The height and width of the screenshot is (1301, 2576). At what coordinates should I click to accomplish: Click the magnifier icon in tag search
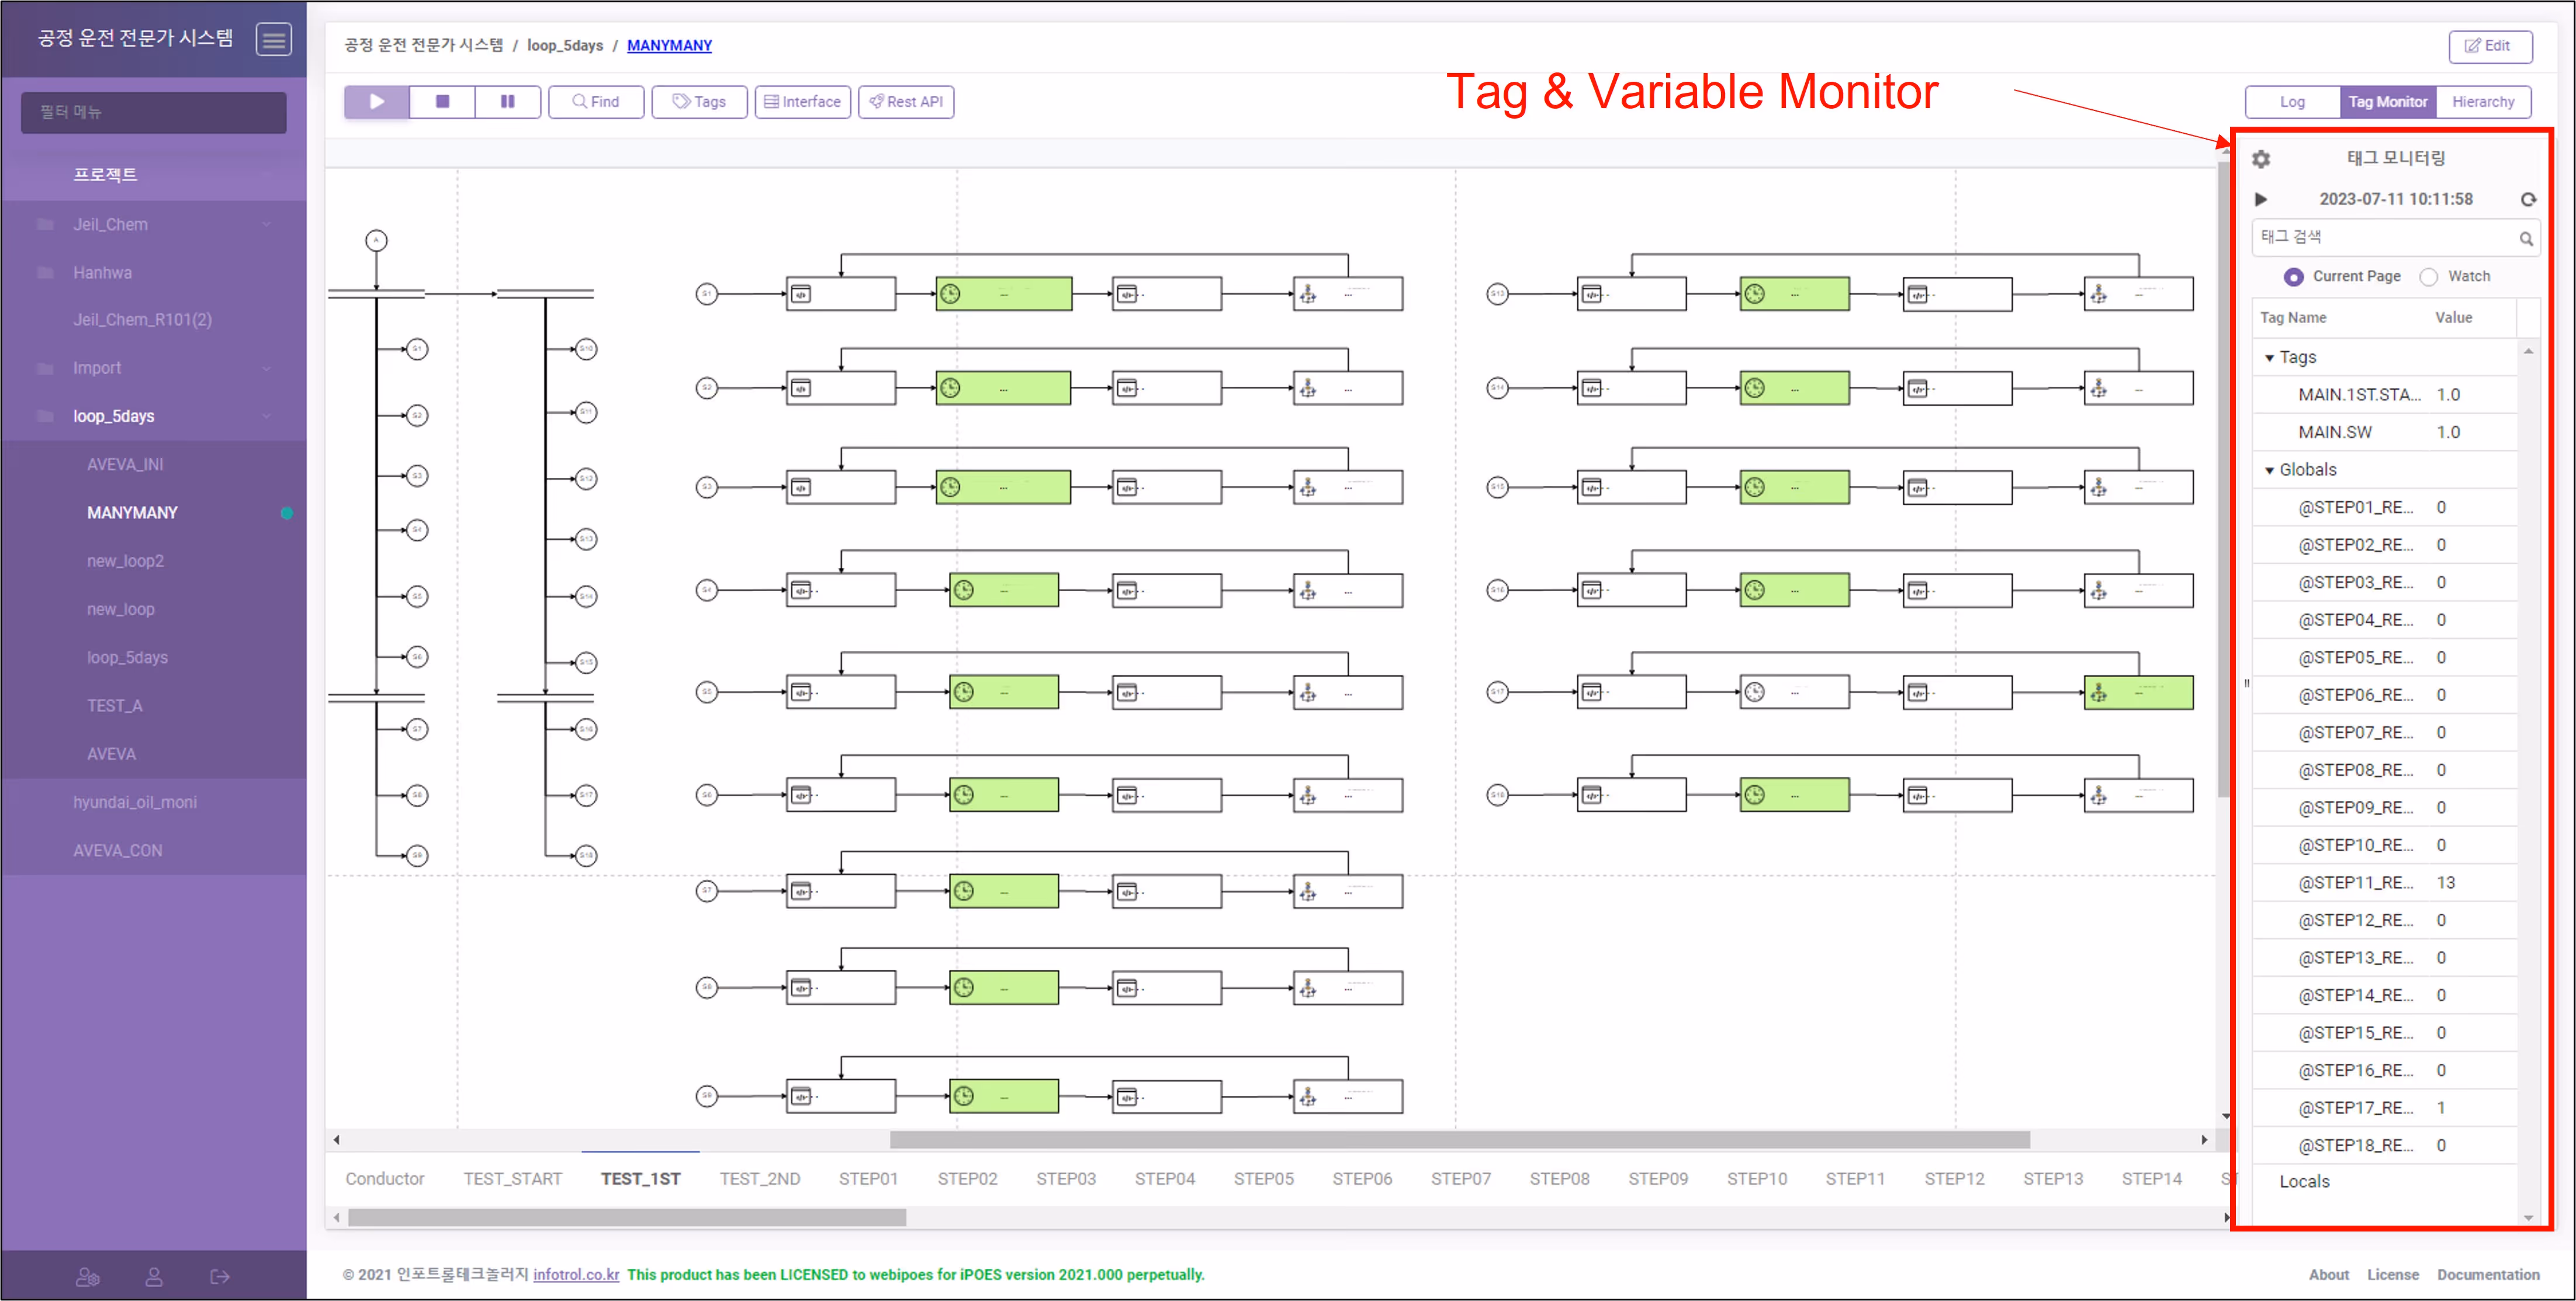point(2526,238)
